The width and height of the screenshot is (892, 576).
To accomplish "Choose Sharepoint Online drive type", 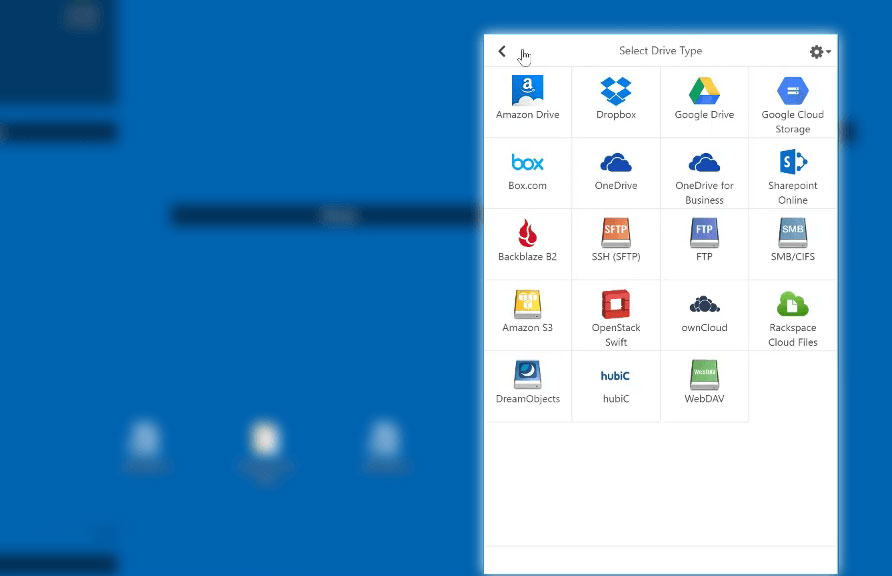I will coord(792,163).
